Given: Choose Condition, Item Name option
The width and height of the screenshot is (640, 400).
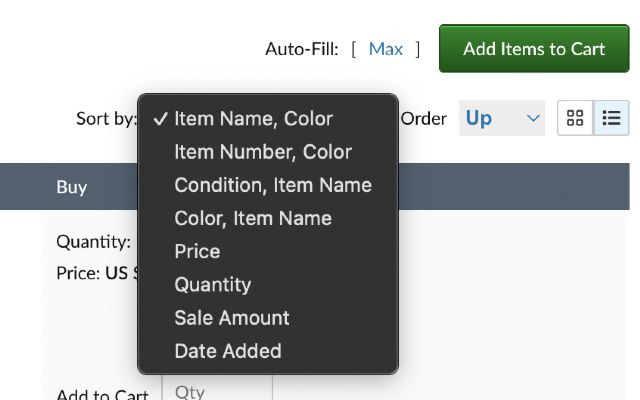Looking at the screenshot, I should (x=273, y=185).
